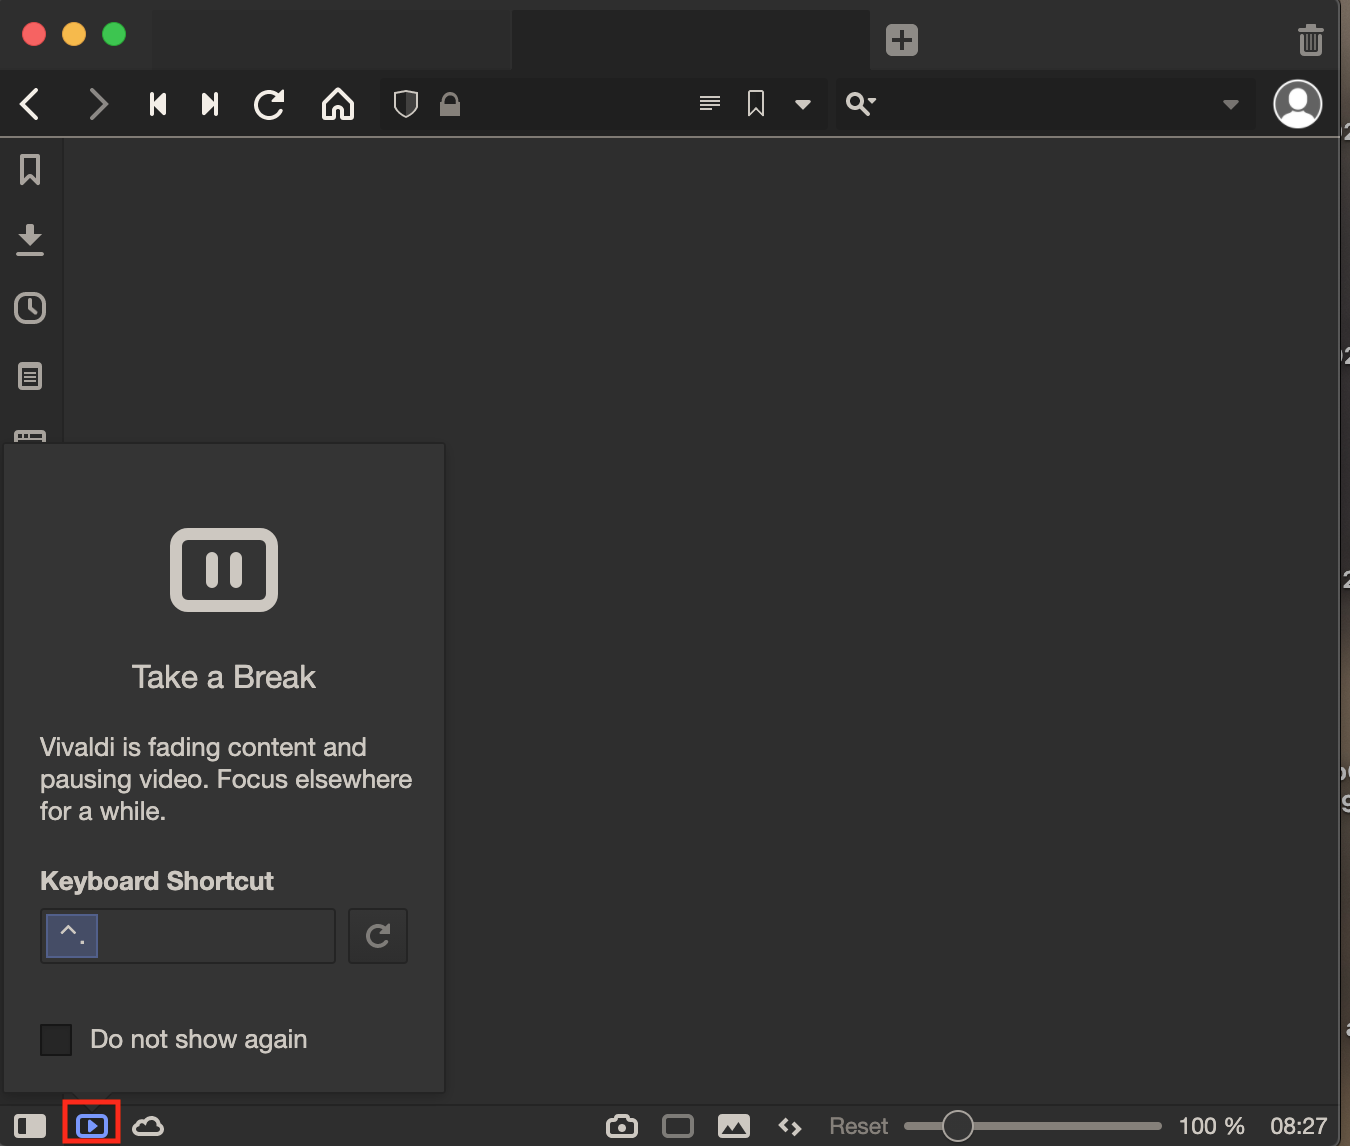This screenshot has height=1146, width=1350.
Task: Click the keyboard shortcut input field
Action: (188, 936)
